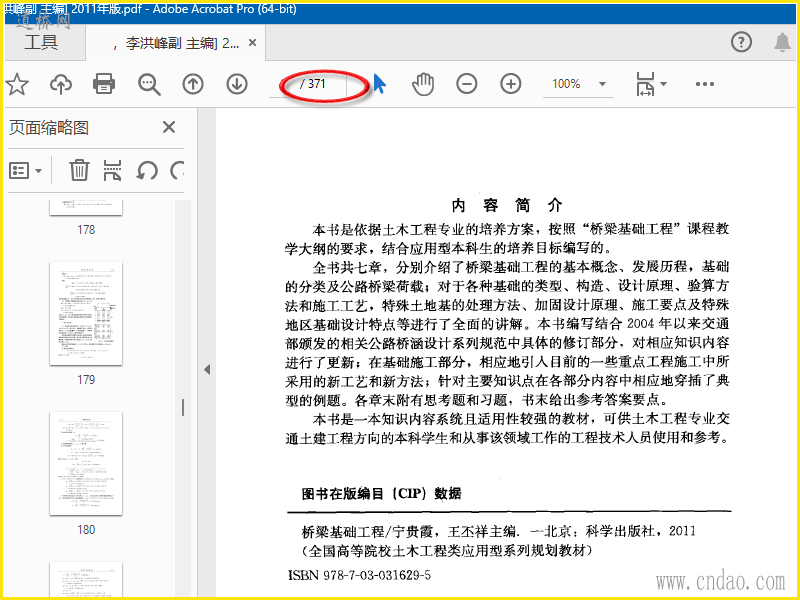Activate the hand pan tool

(423, 84)
